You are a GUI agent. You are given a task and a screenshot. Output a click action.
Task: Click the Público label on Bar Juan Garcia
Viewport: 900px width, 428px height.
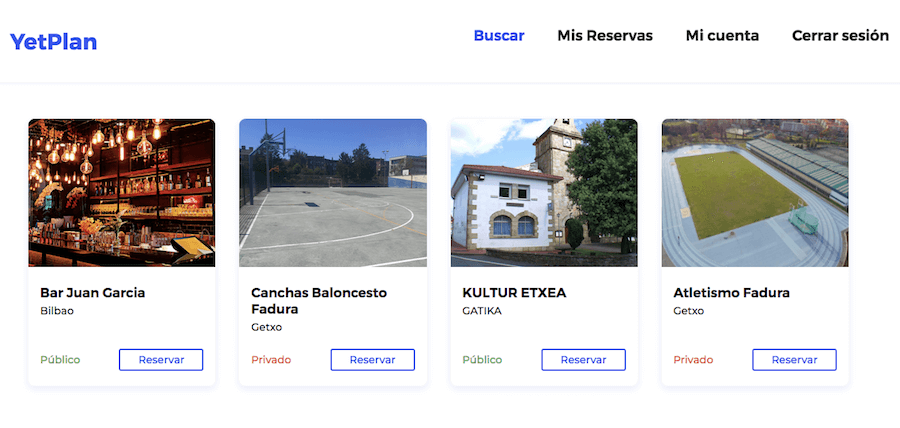coord(60,360)
